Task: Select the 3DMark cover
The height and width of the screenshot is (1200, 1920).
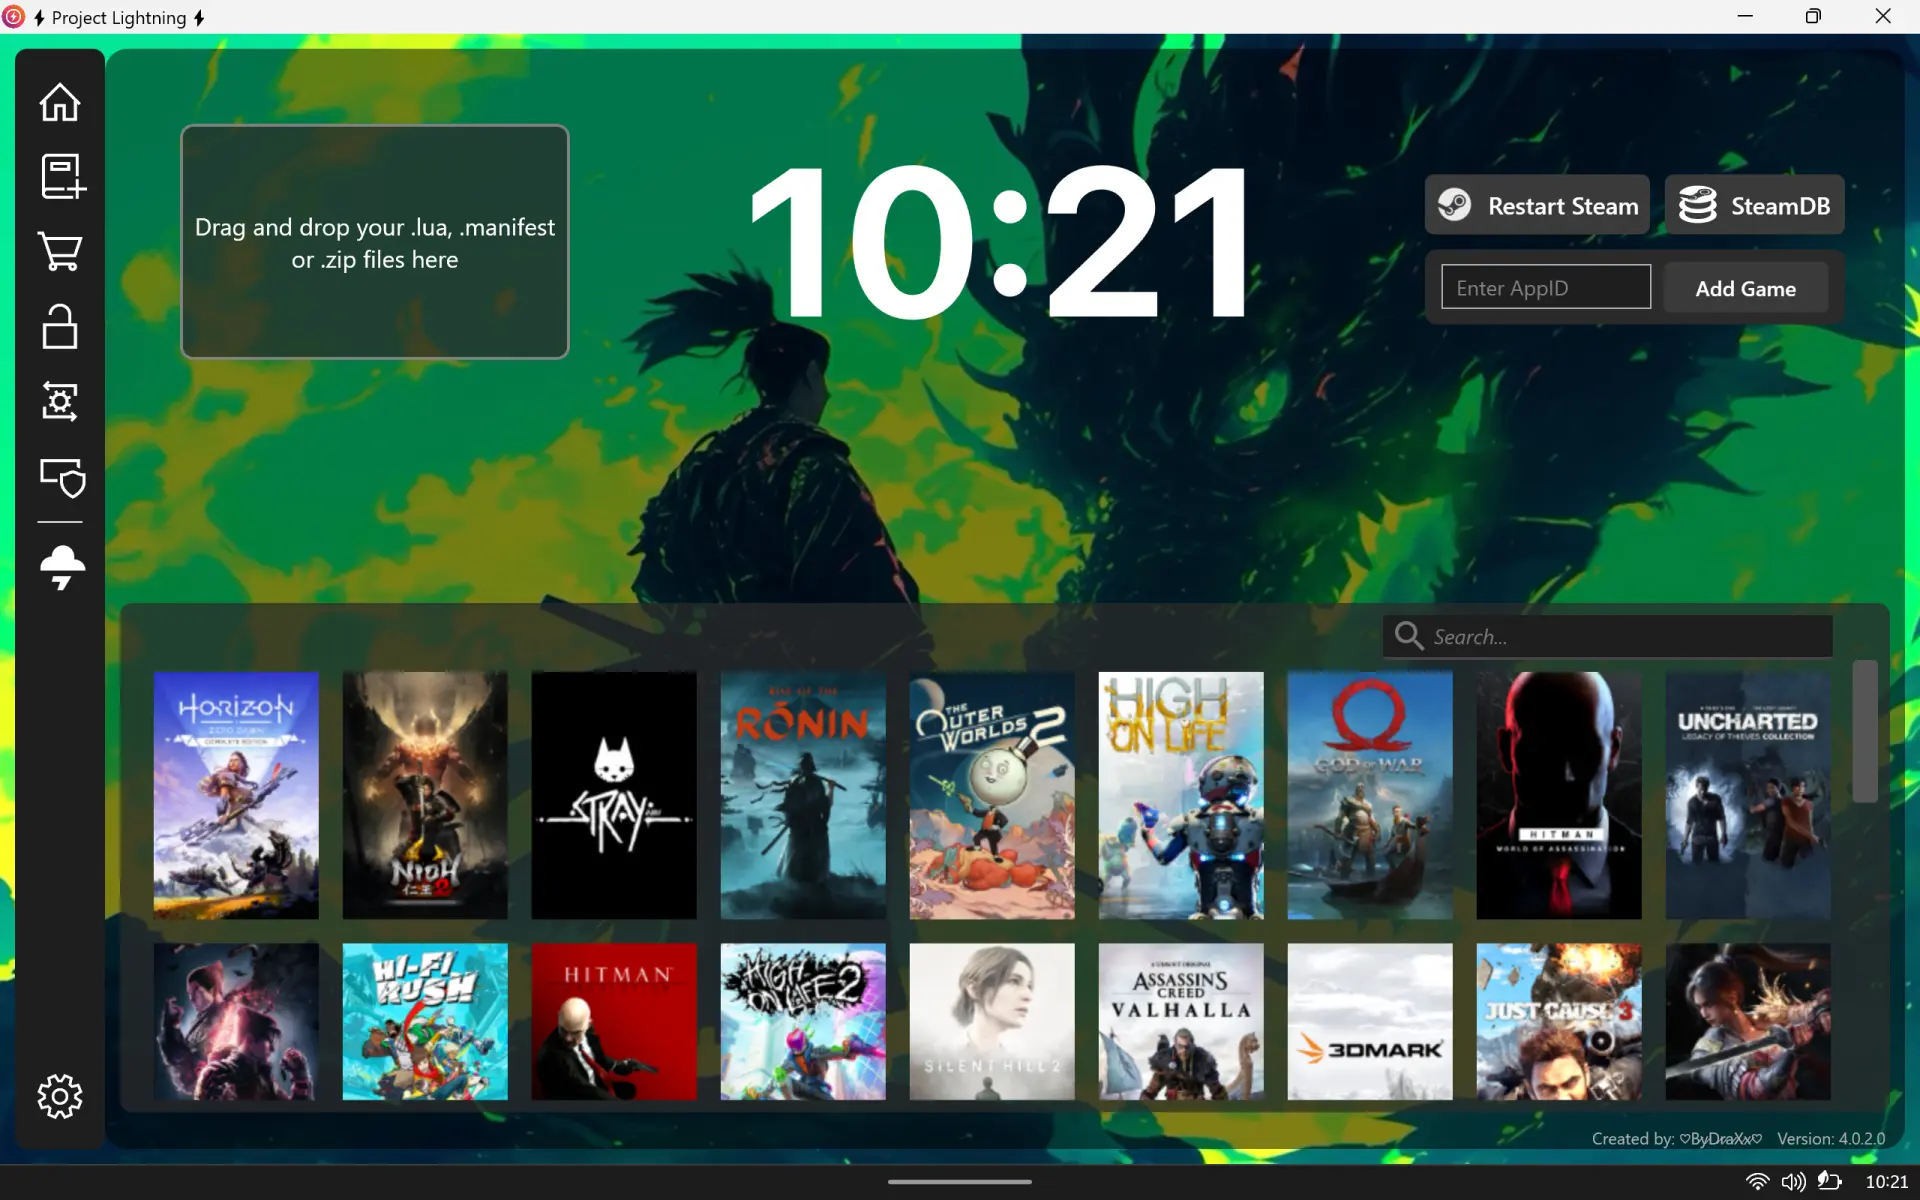Action: (x=1370, y=1021)
